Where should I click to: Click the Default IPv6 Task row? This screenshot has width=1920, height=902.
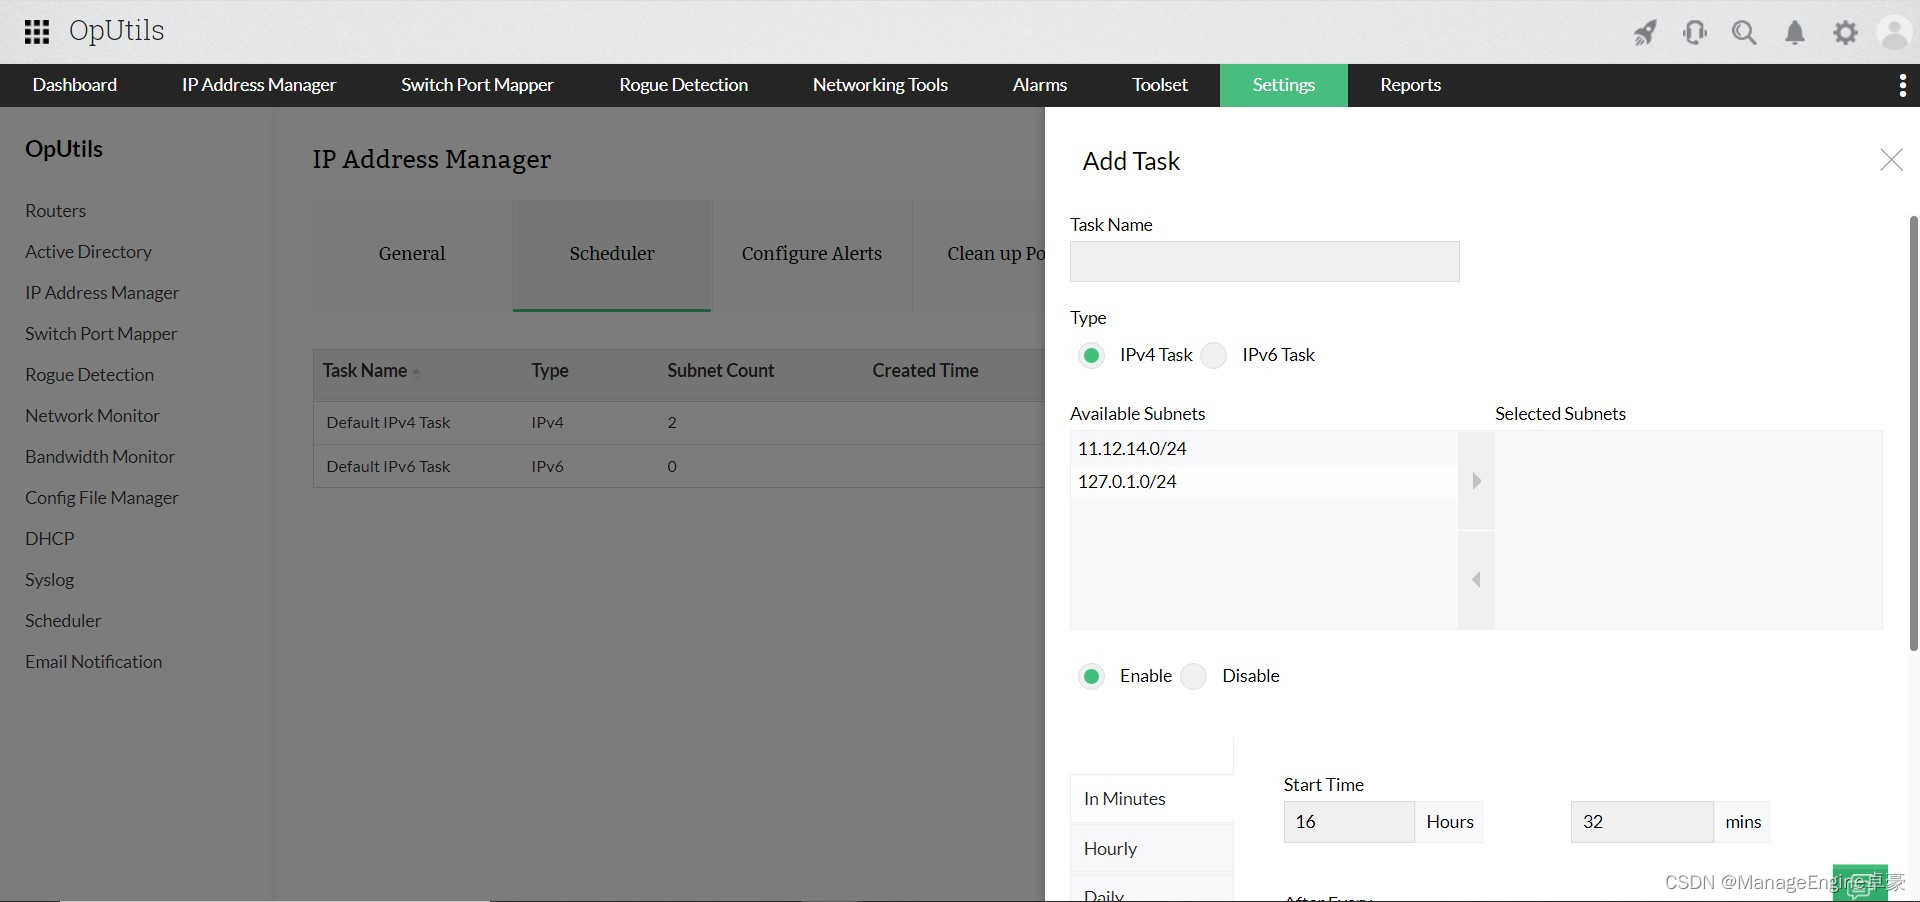click(x=679, y=467)
